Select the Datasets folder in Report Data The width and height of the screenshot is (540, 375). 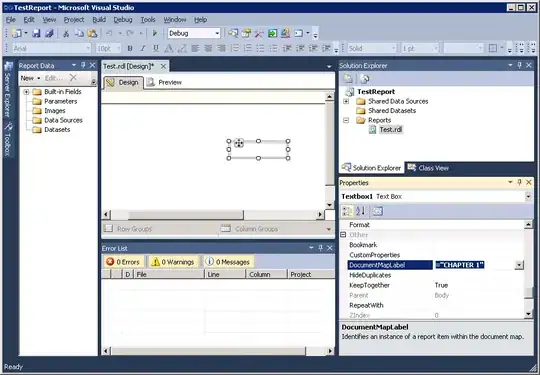52,130
